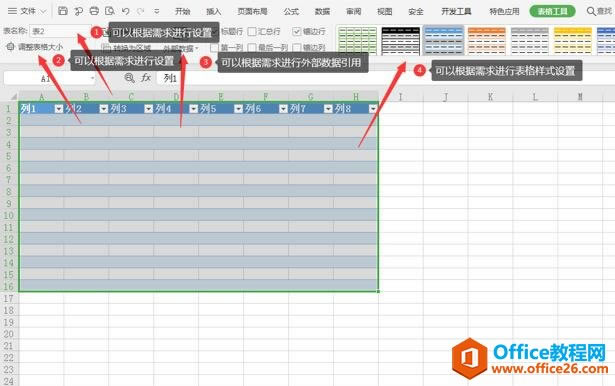Apply the yellow table style thumbnail

[573, 40]
